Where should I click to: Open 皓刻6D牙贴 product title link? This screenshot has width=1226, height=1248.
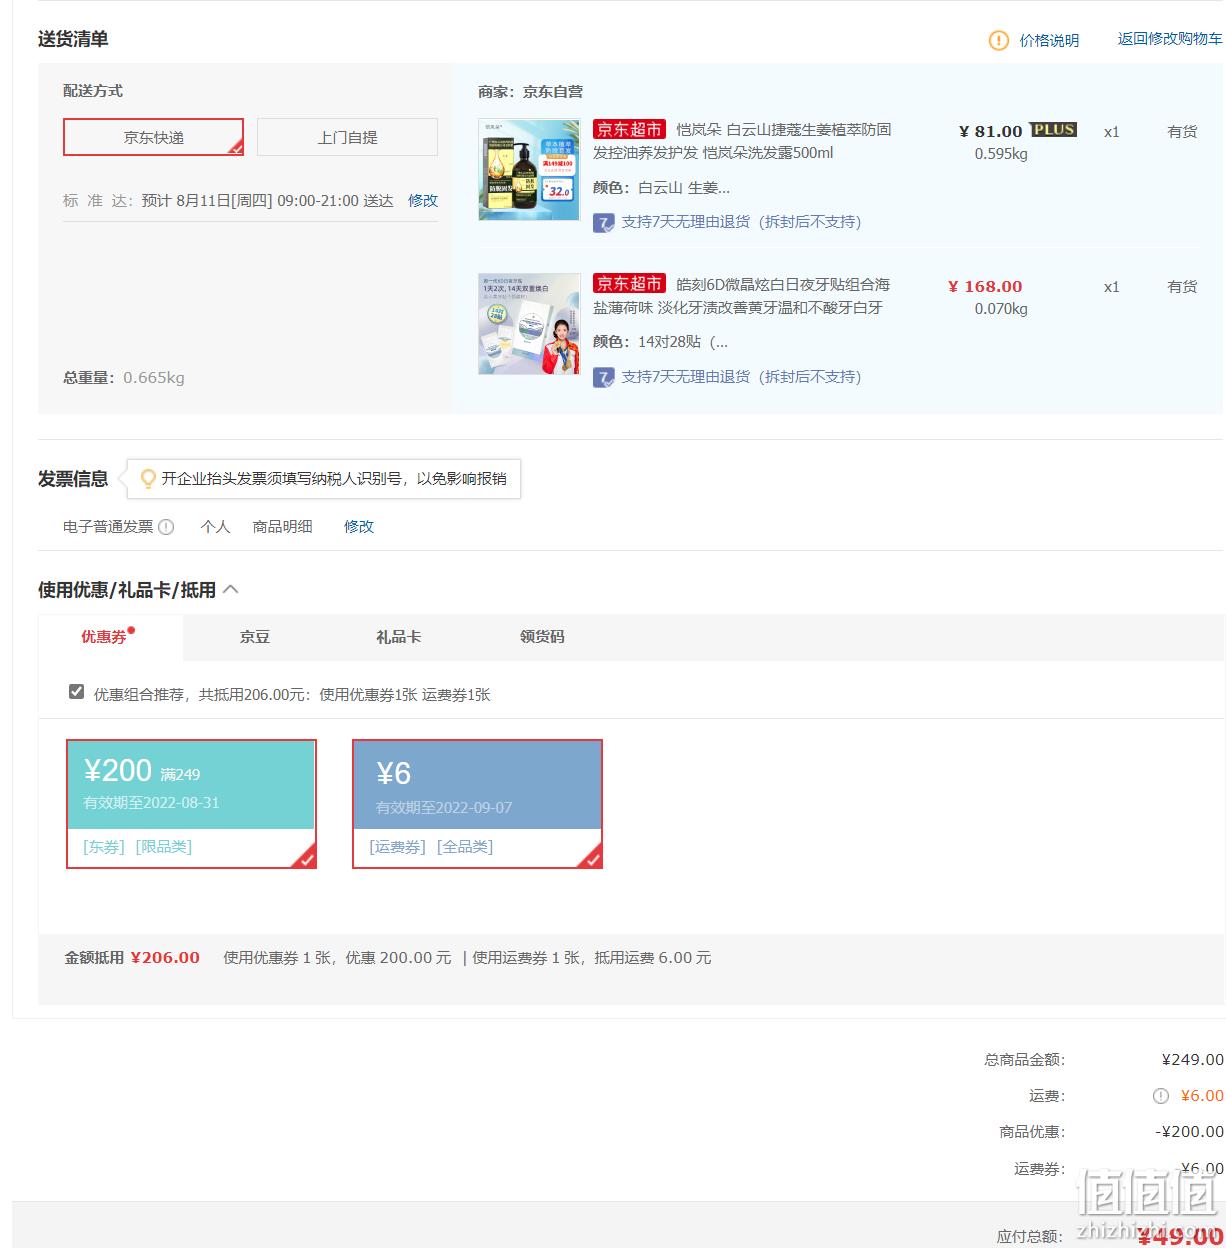(742, 296)
